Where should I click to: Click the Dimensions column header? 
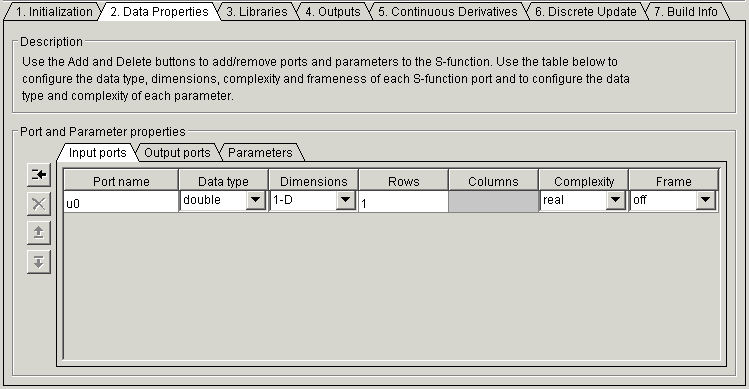click(313, 181)
